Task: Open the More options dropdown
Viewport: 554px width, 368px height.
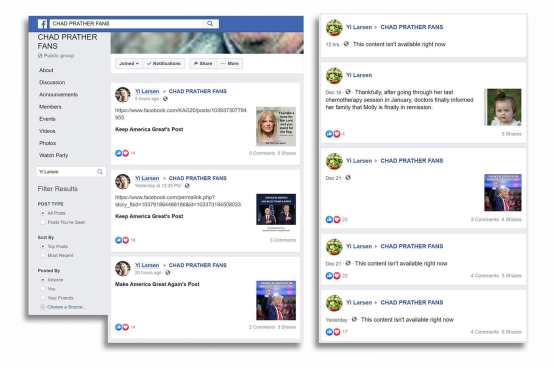Action: (x=230, y=64)
